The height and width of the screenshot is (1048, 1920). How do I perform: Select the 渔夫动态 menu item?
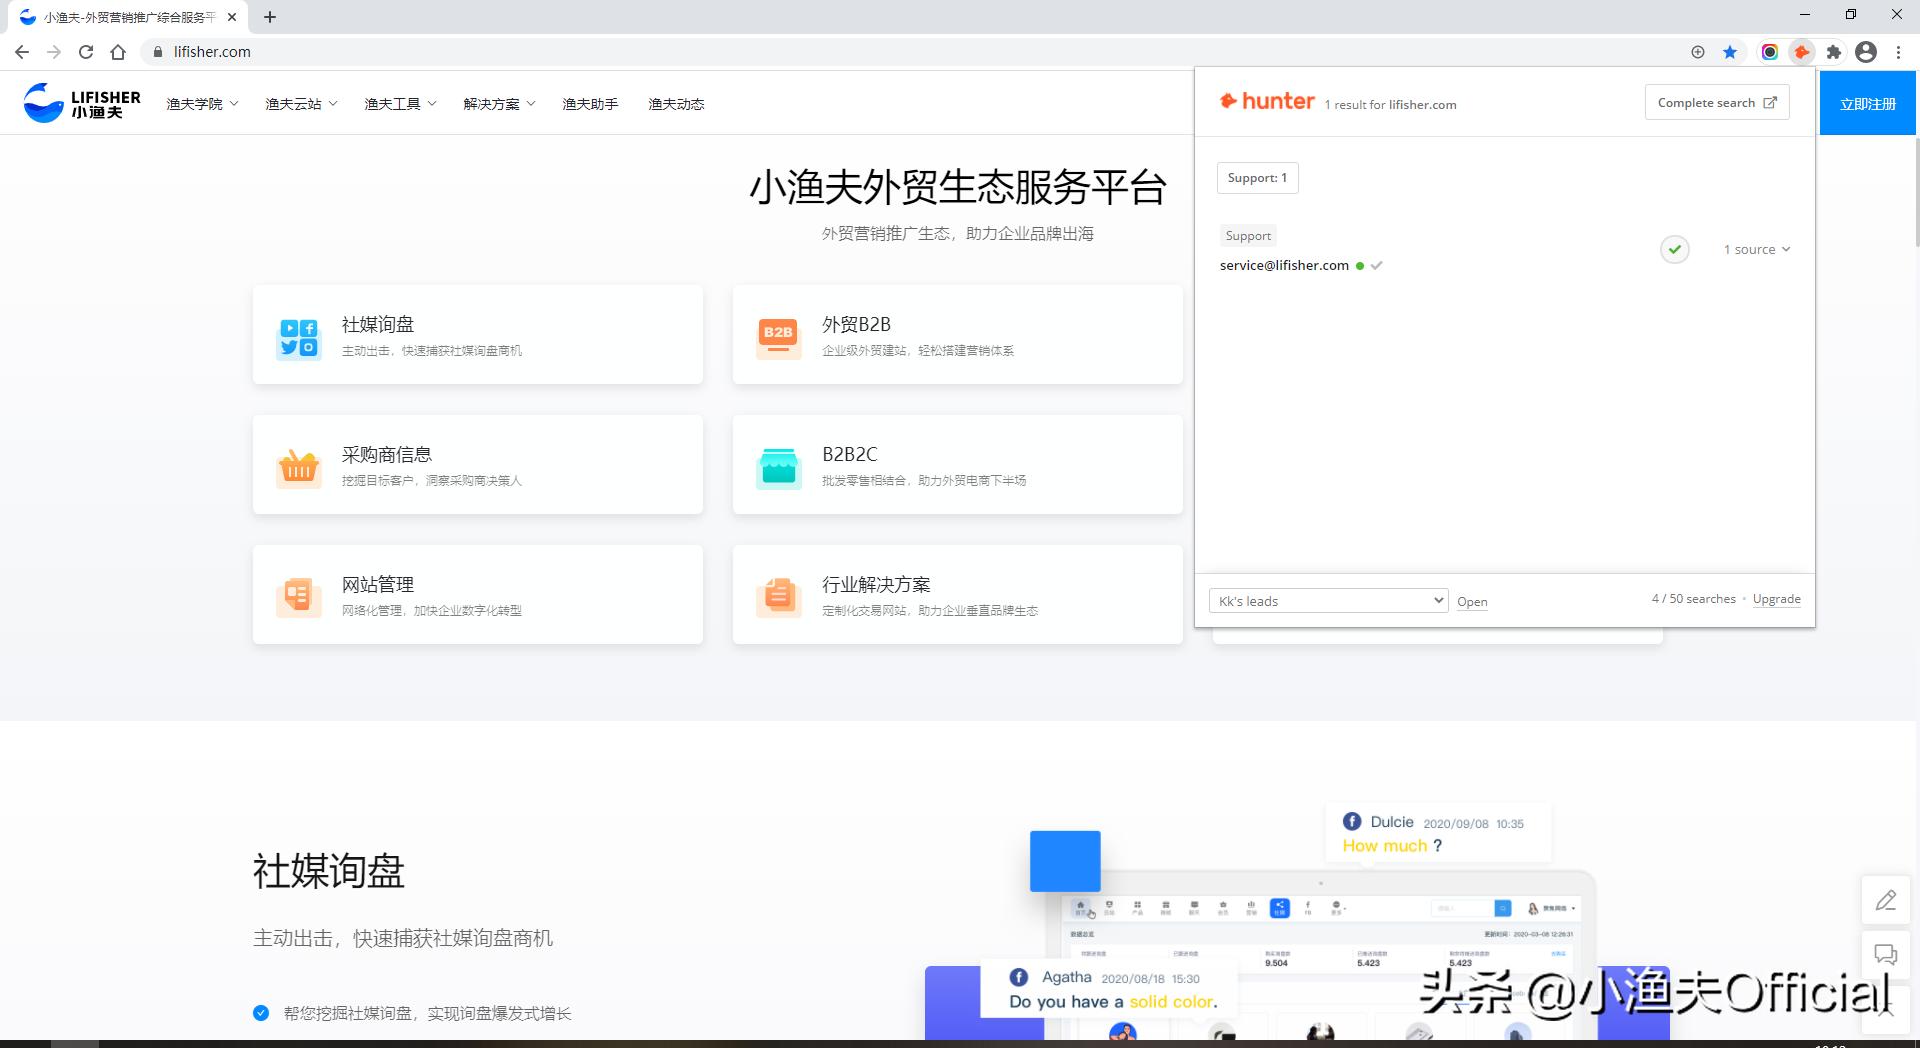pyautogui.click(x=675, y=103)
